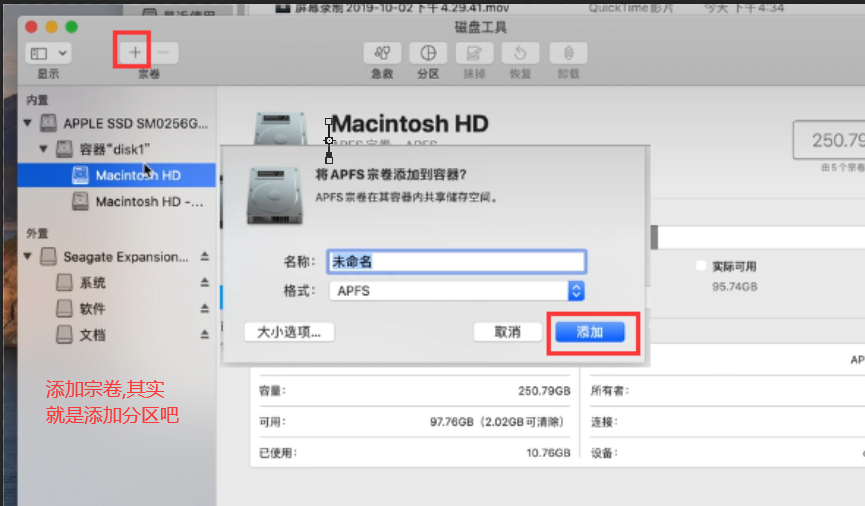Click the 设备 device label
The image size is (865, 506).
click(604, 453)
